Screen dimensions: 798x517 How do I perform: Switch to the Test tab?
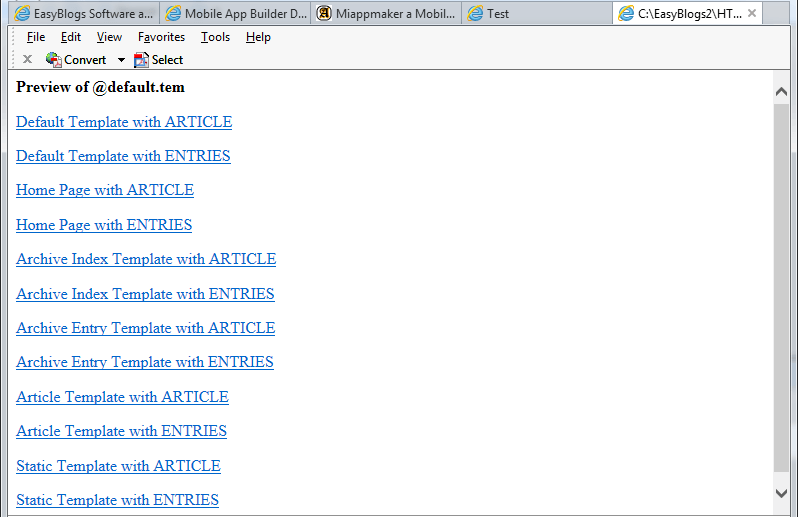point(537,14)
